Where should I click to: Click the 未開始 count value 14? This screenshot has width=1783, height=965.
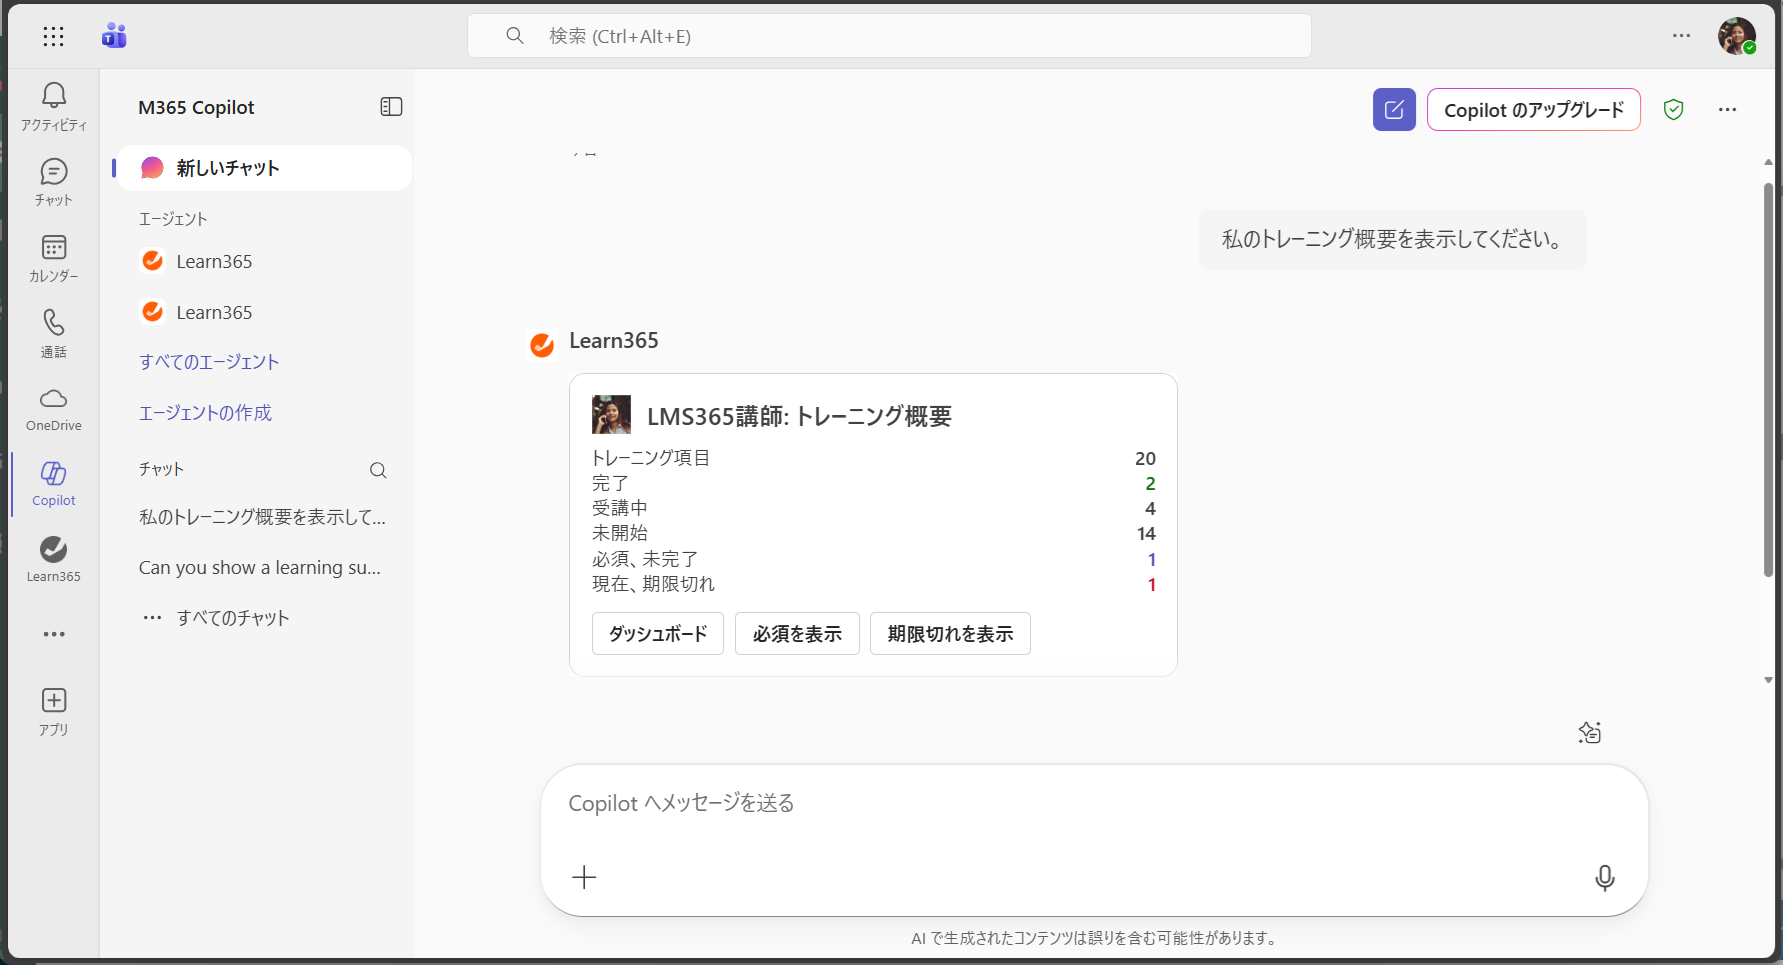coord(1146,534)
